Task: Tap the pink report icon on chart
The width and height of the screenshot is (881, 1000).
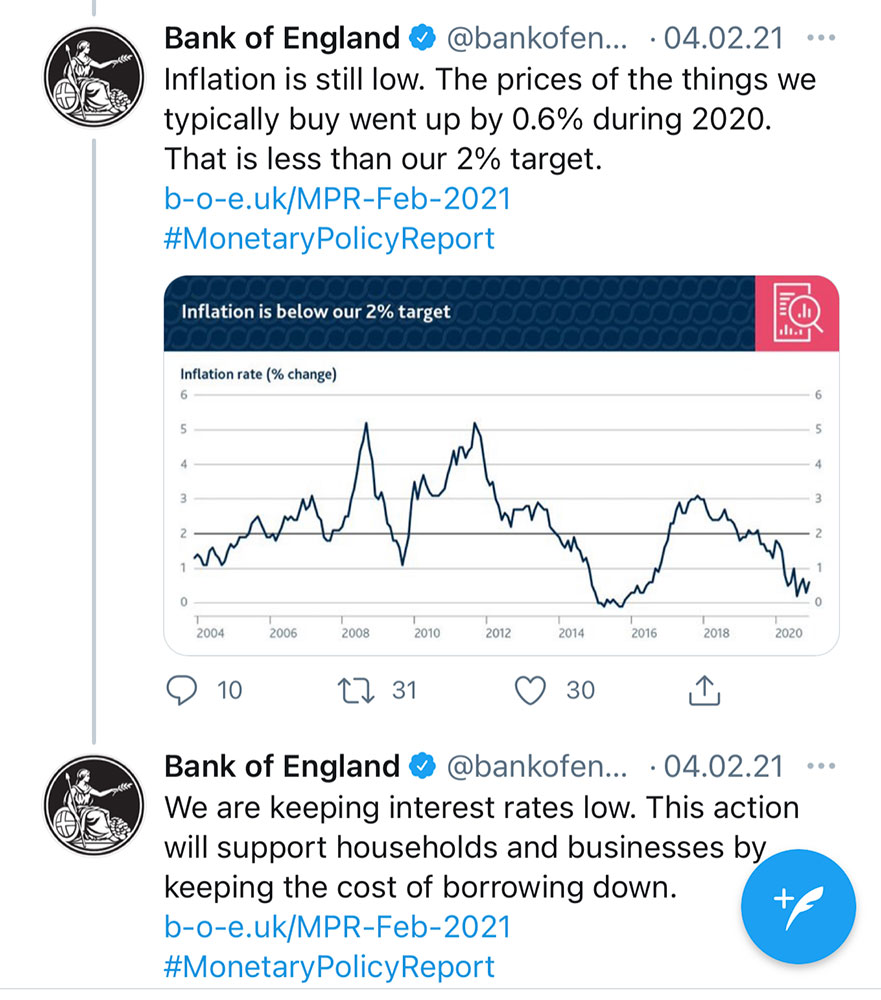Action: (x=797, y=310)
